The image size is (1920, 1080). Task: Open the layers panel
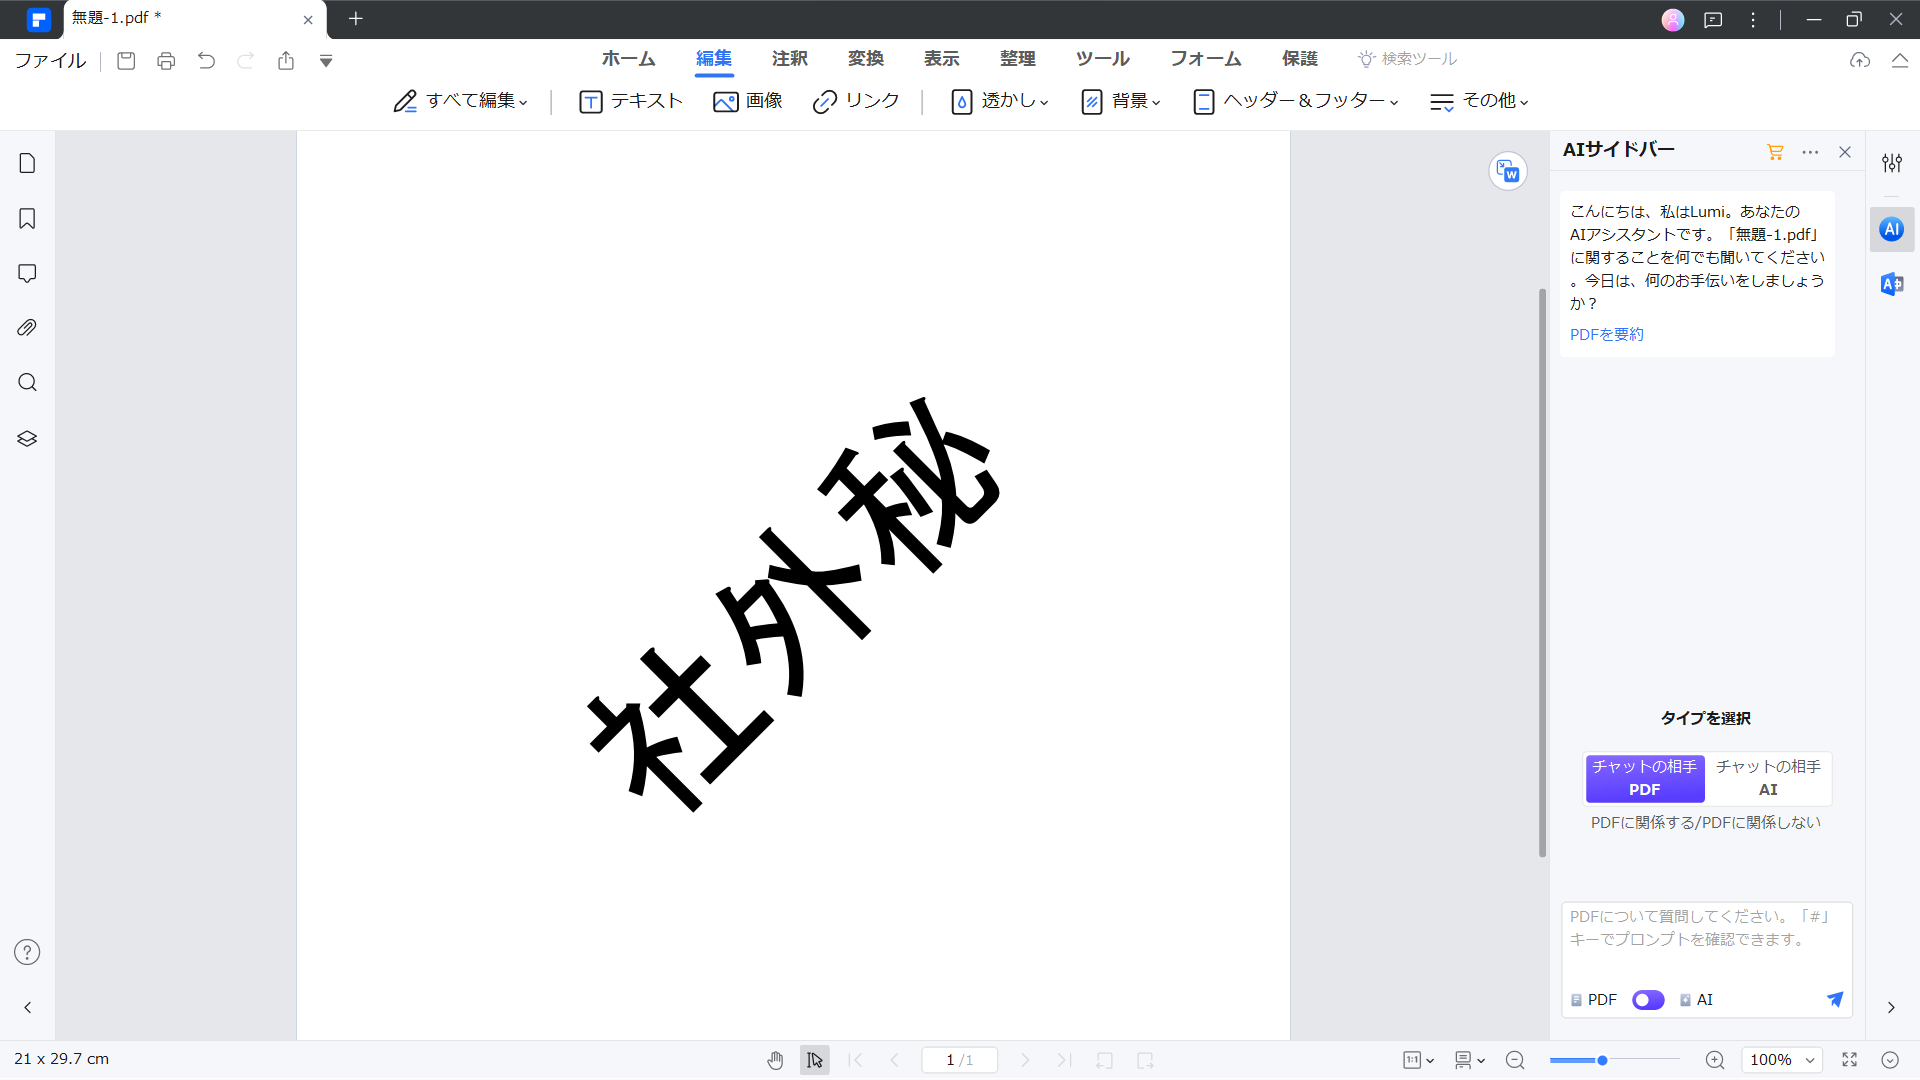click(x=27, y=438)
